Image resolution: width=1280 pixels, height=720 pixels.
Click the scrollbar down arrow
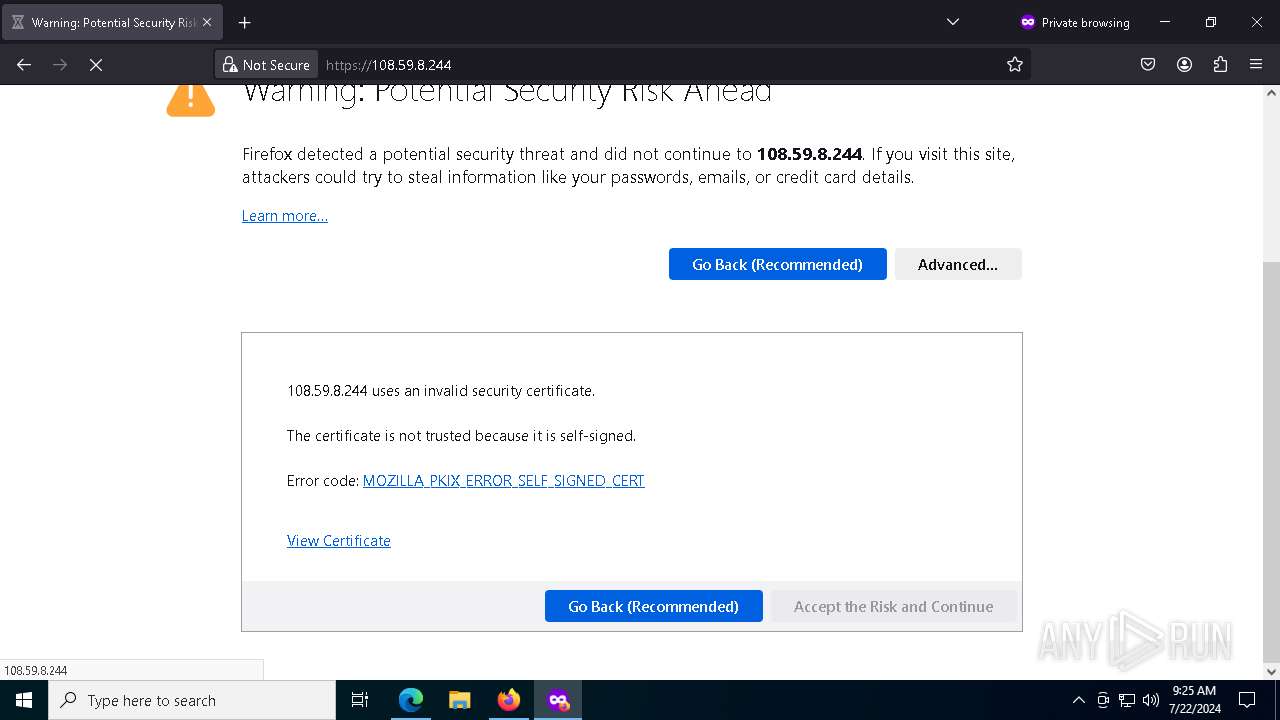[1271, 671]
